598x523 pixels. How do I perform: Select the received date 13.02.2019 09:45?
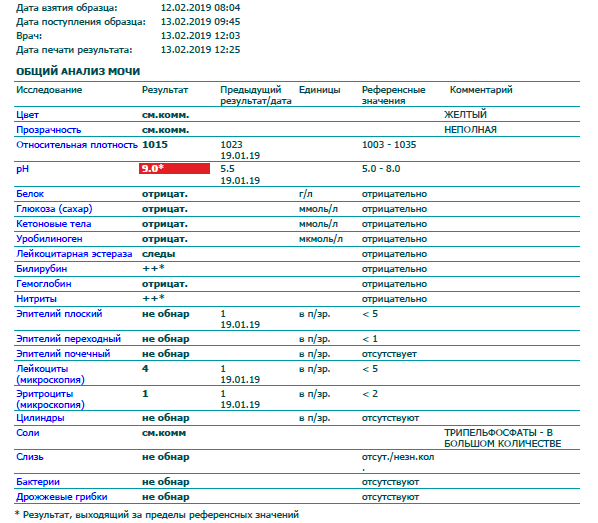point(201,22)
